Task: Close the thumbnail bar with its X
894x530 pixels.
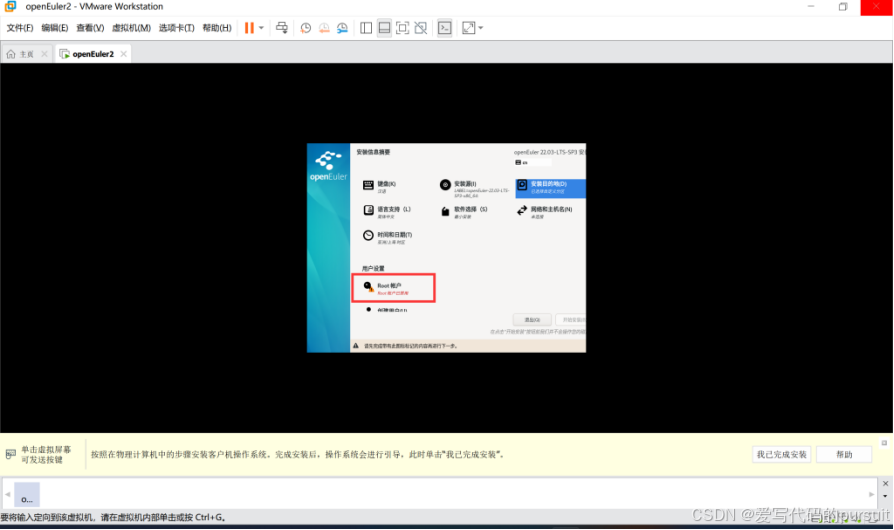Action: pos(885,484)
